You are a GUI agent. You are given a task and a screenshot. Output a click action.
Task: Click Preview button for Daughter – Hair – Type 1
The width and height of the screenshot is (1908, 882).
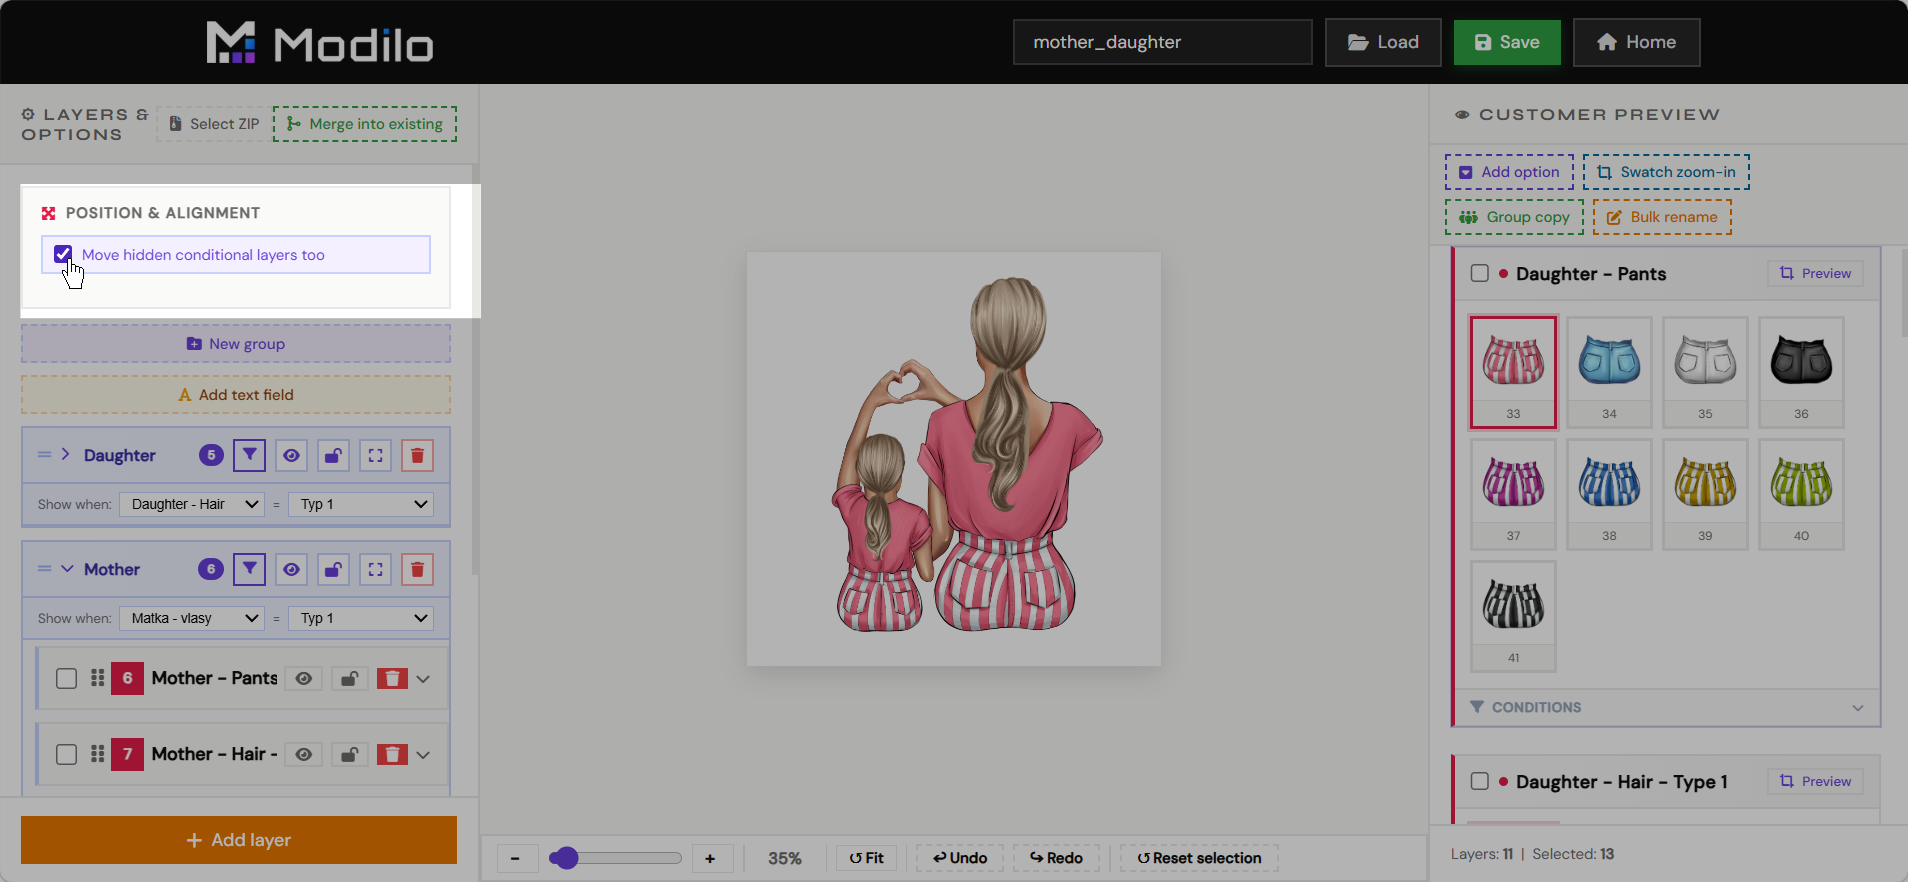pos(1815,781)
